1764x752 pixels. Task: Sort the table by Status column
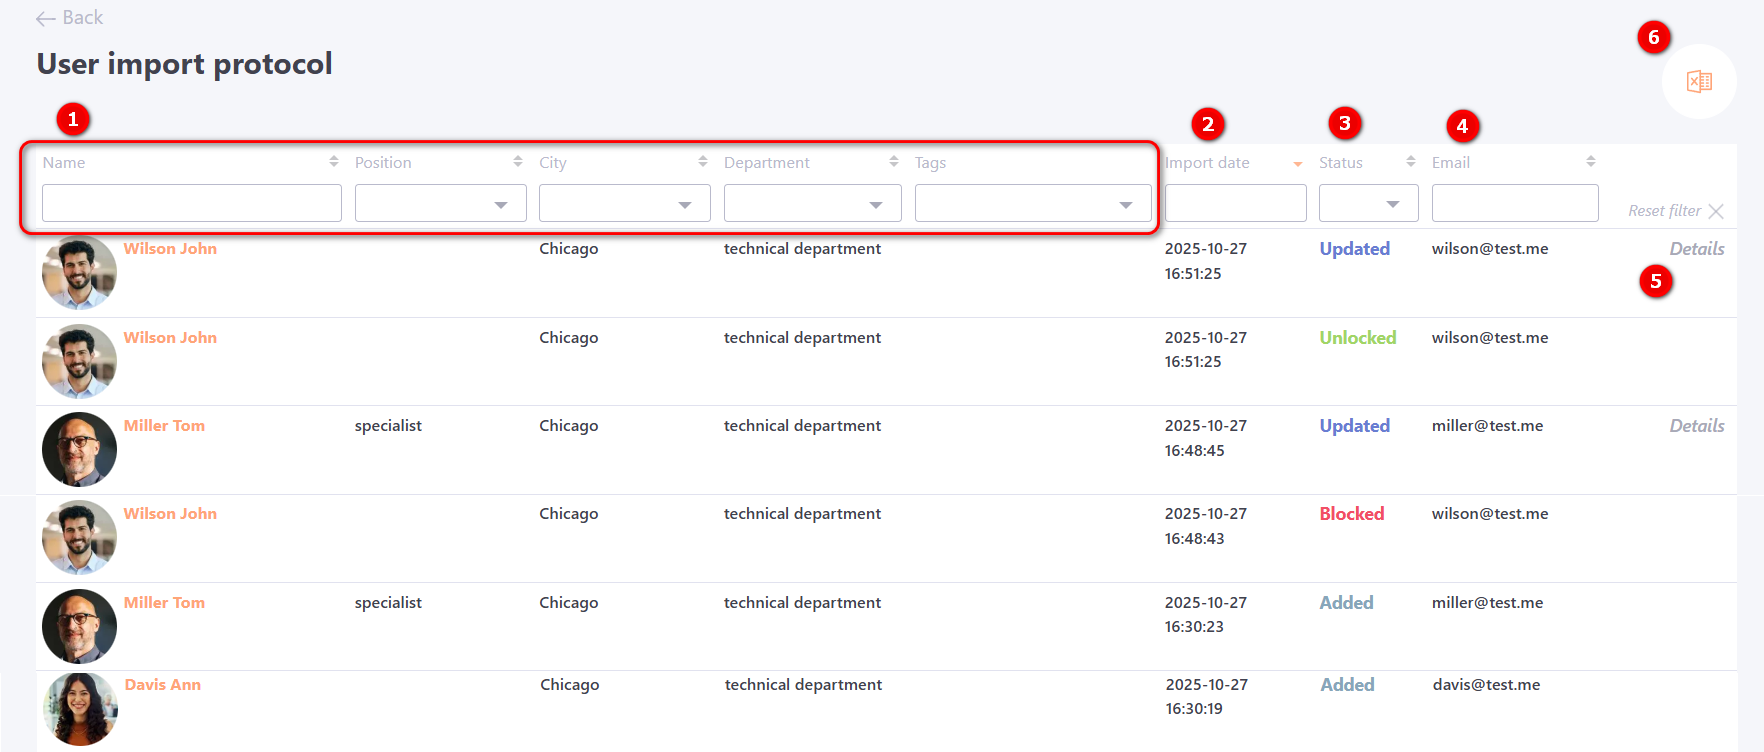[x=1411, y=162]
